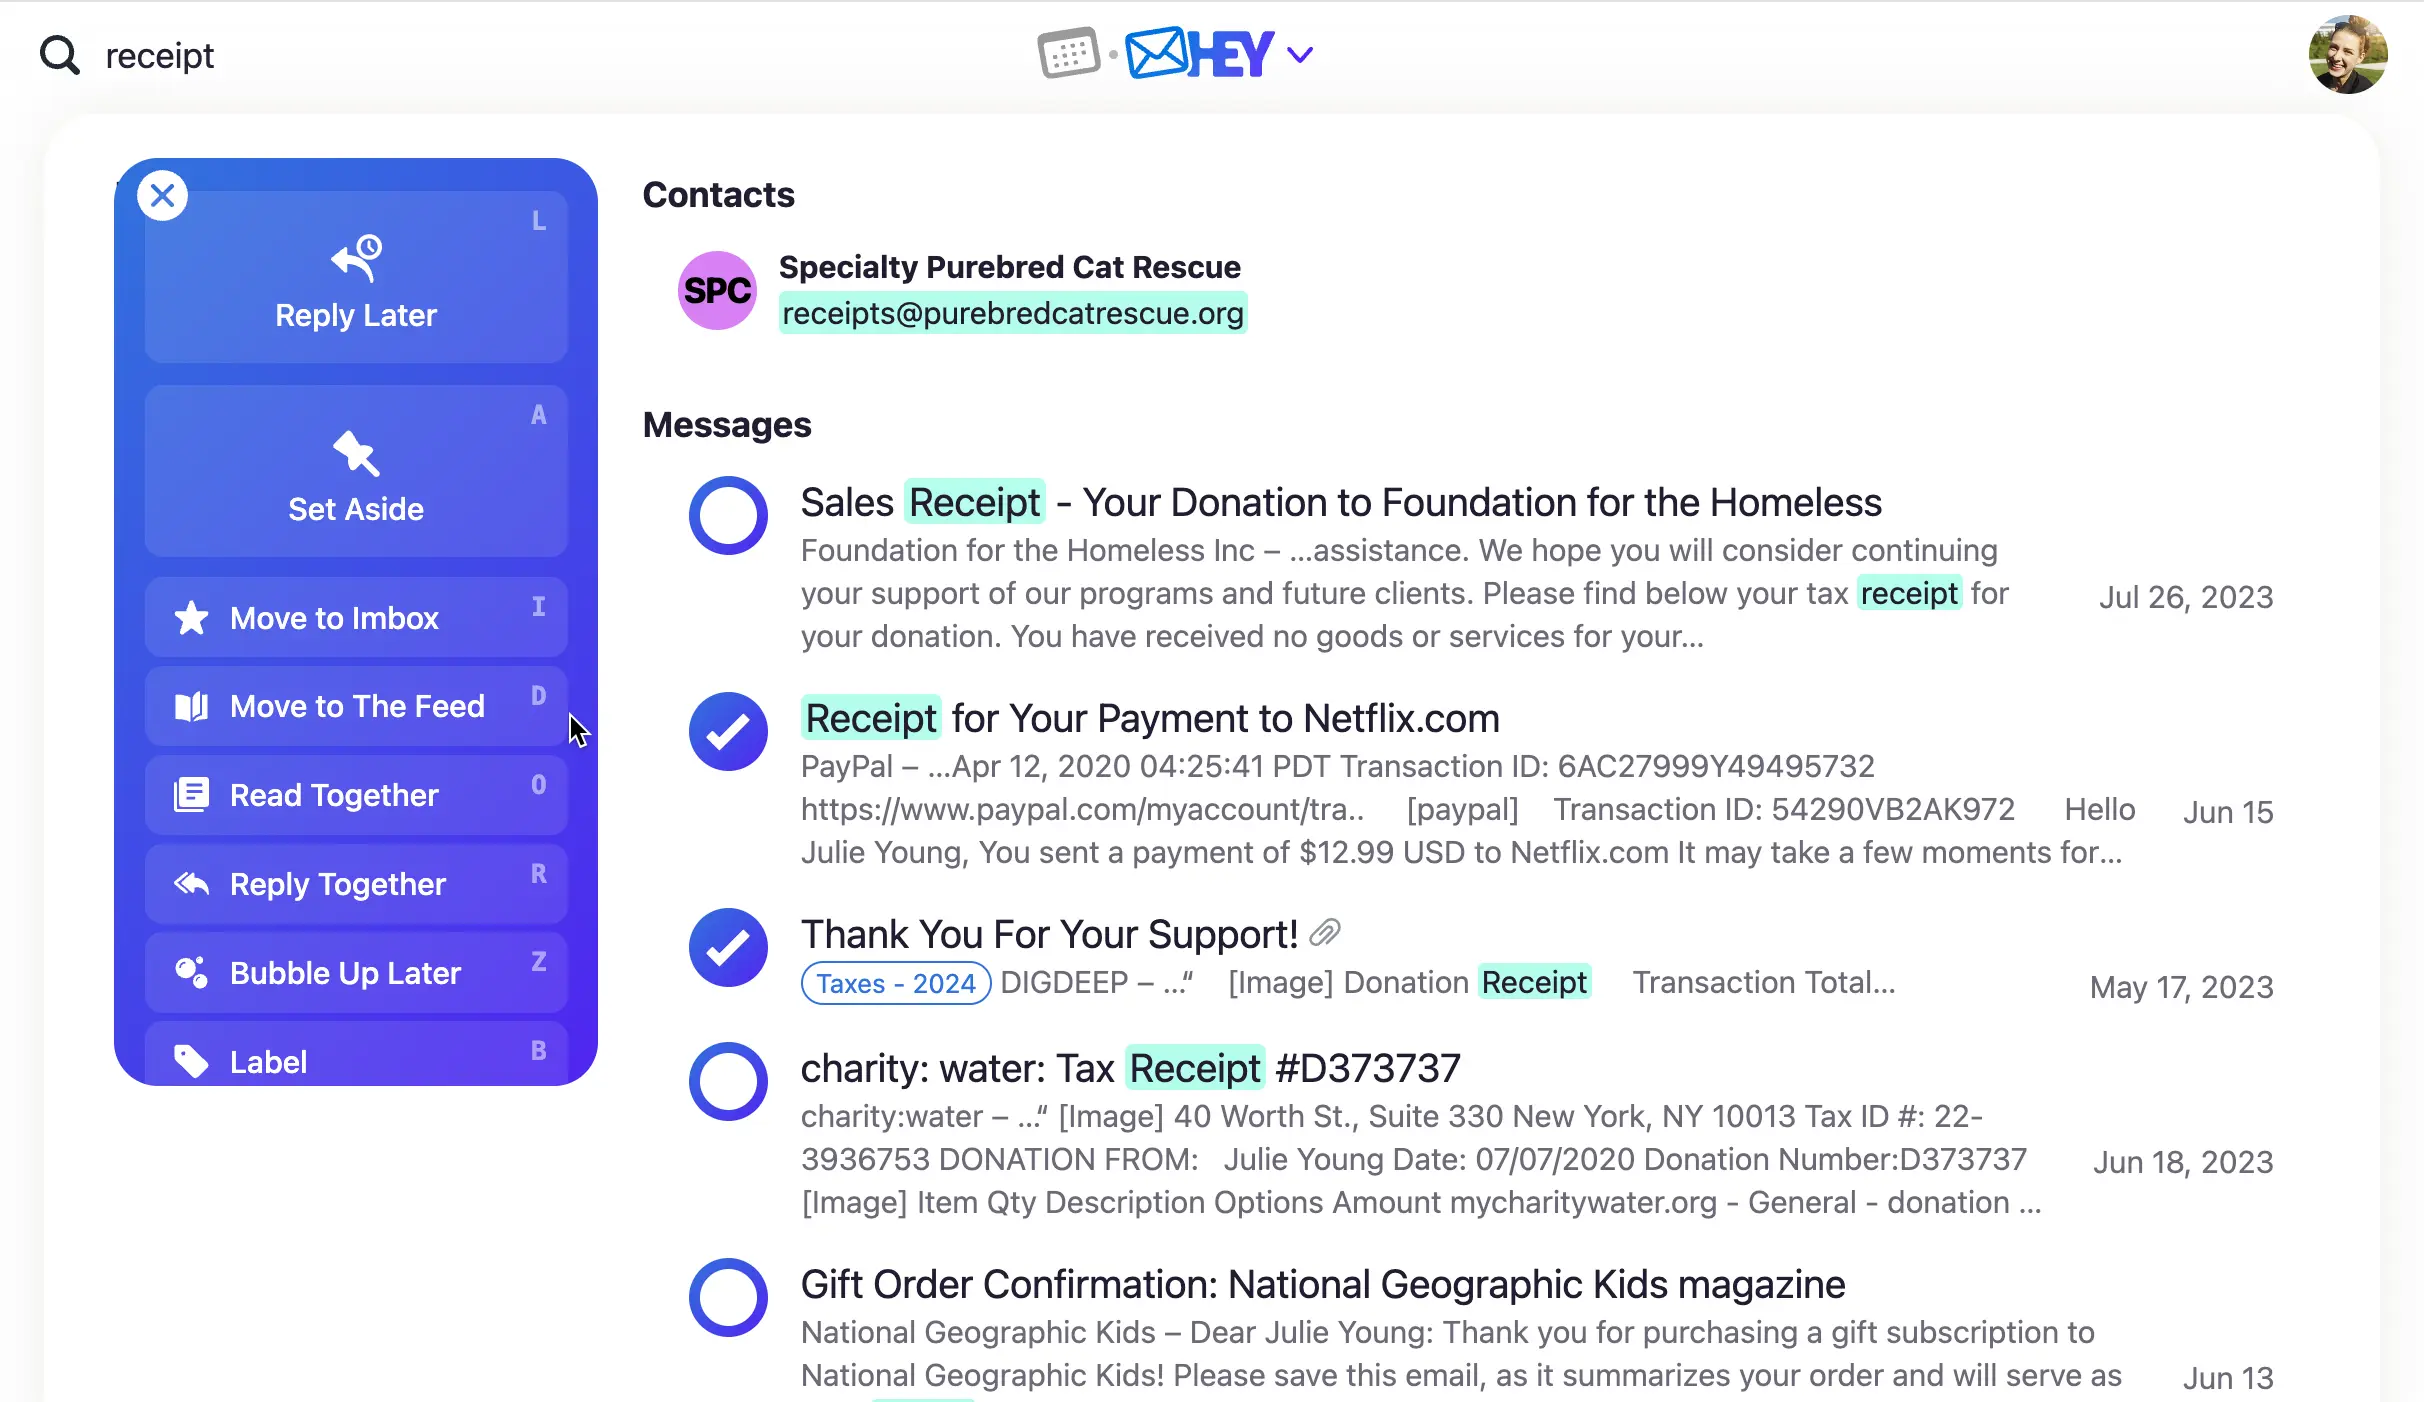Open the Specialty Purebred Cat Rescue contact
This screenshot has height=1402, width=2424.
[x=1009, y=289]
